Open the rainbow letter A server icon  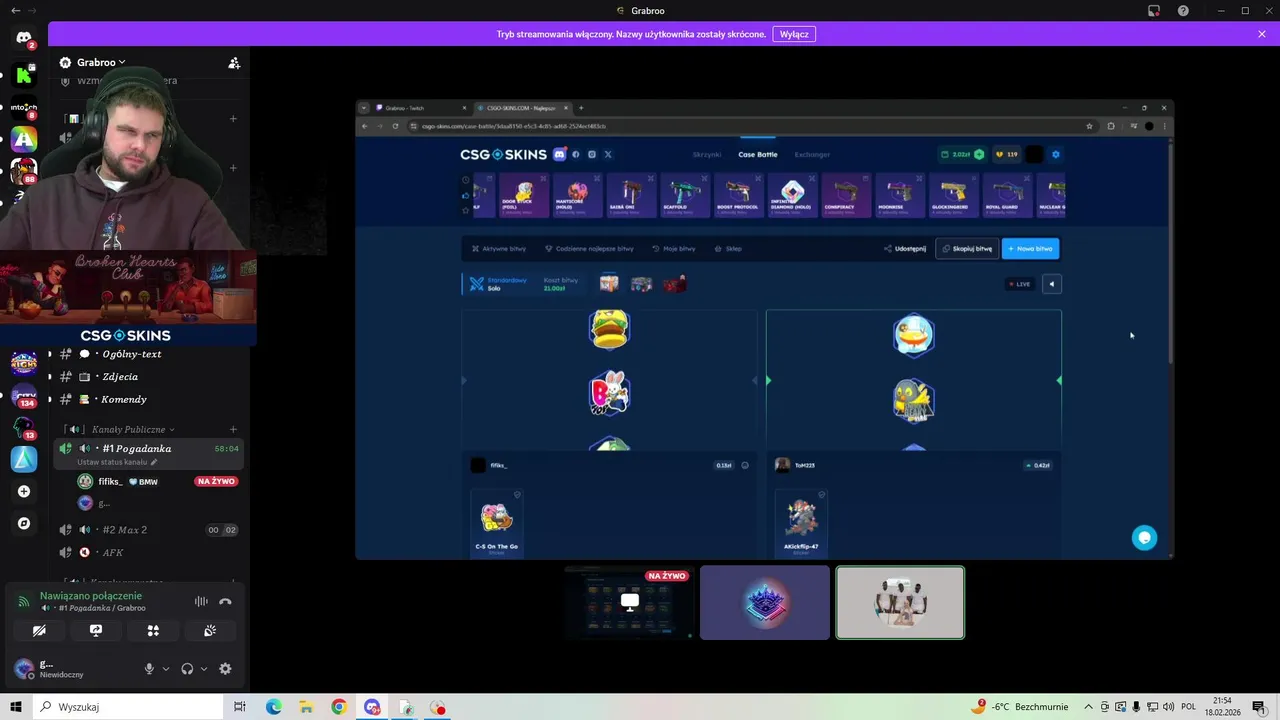[x=24, y=139]
